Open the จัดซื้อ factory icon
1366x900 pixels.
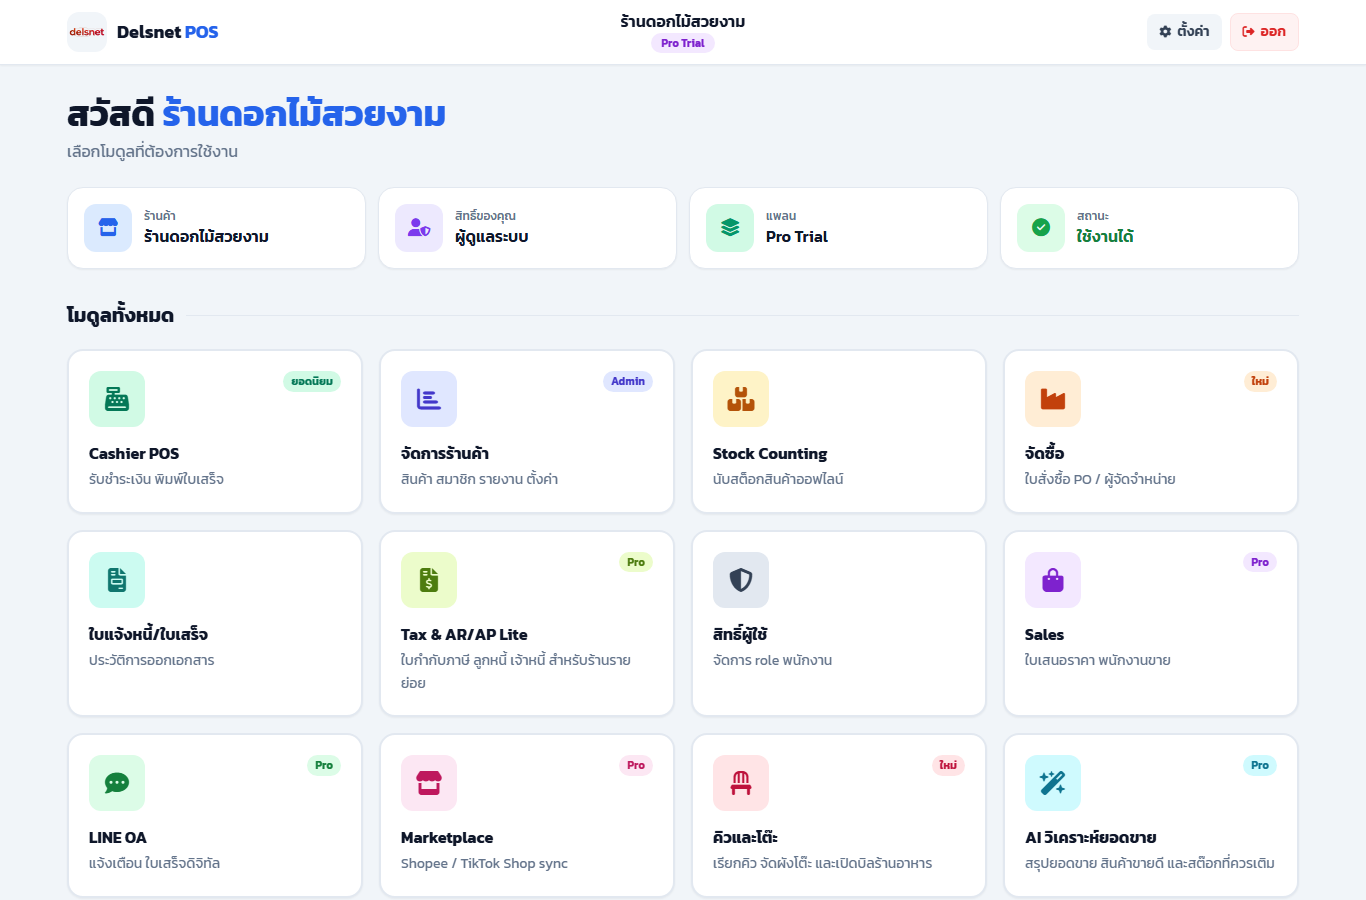tap(1053, 399)
